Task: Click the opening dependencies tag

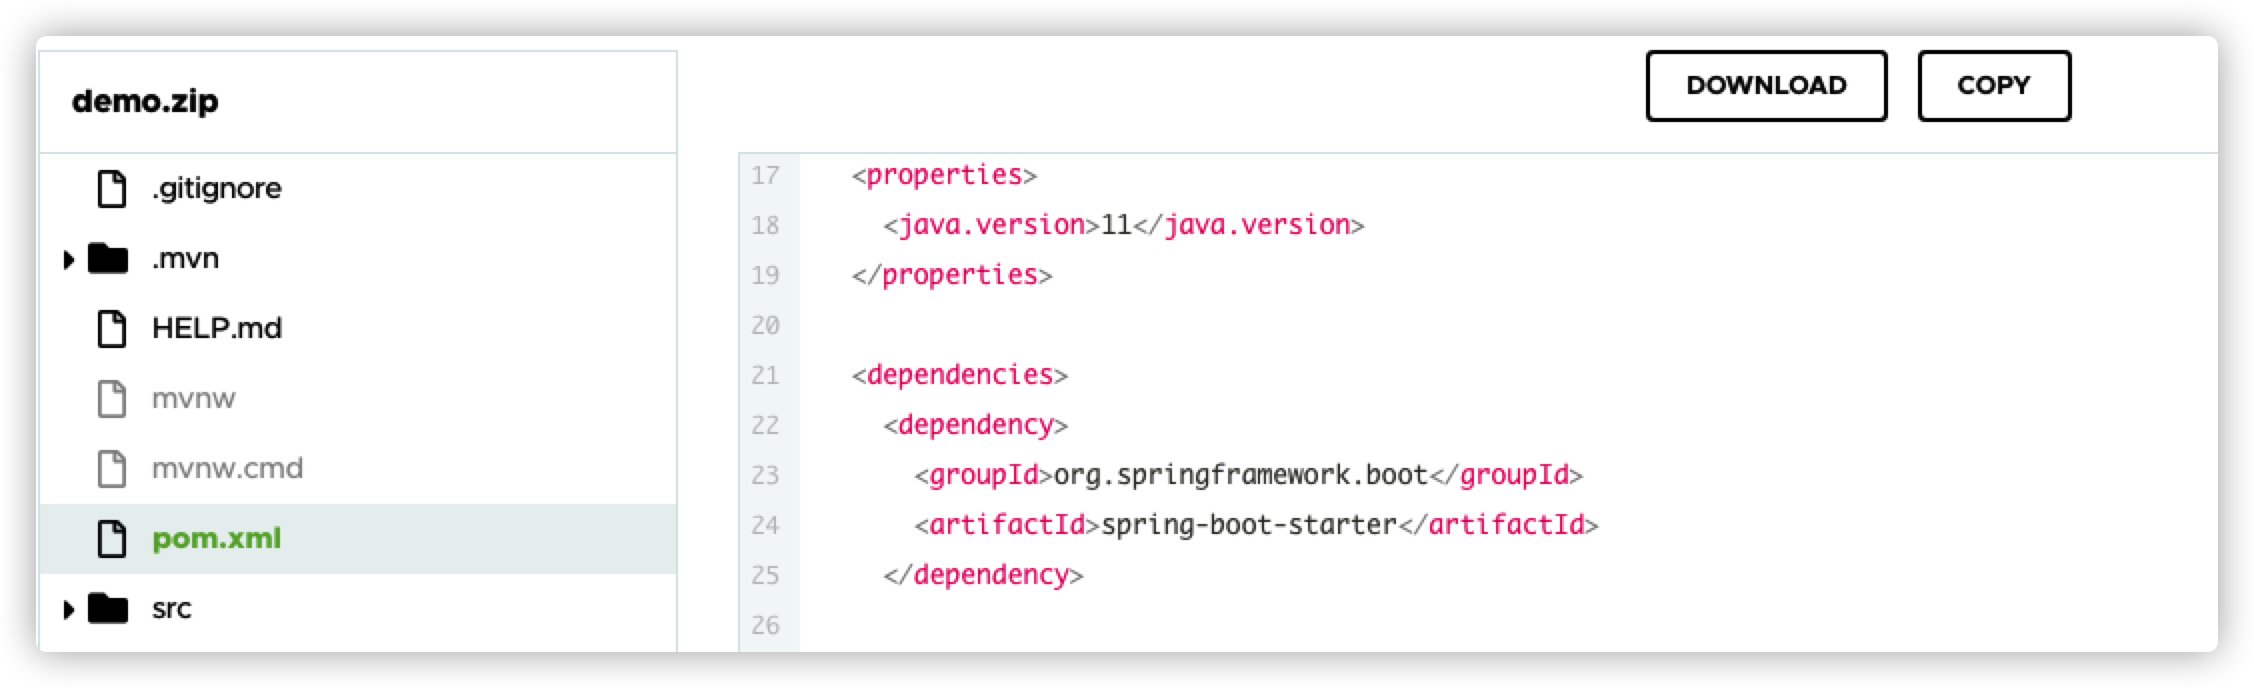Action: click(960, 375)
